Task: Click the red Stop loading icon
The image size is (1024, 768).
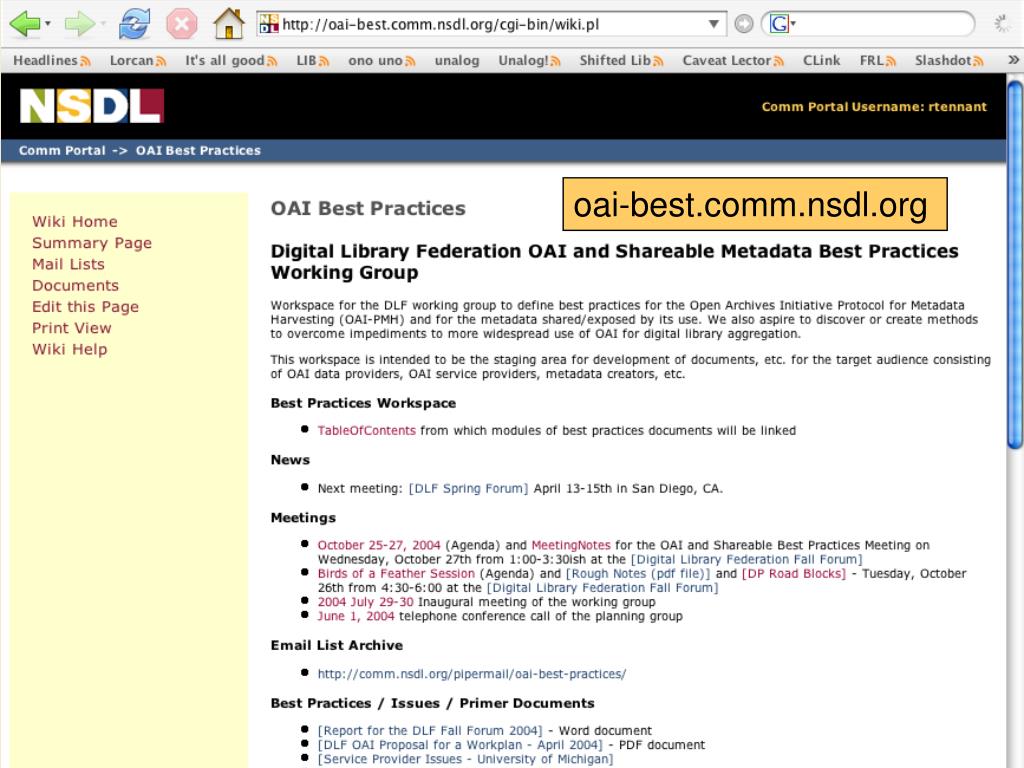Action: tap(182, 24)
